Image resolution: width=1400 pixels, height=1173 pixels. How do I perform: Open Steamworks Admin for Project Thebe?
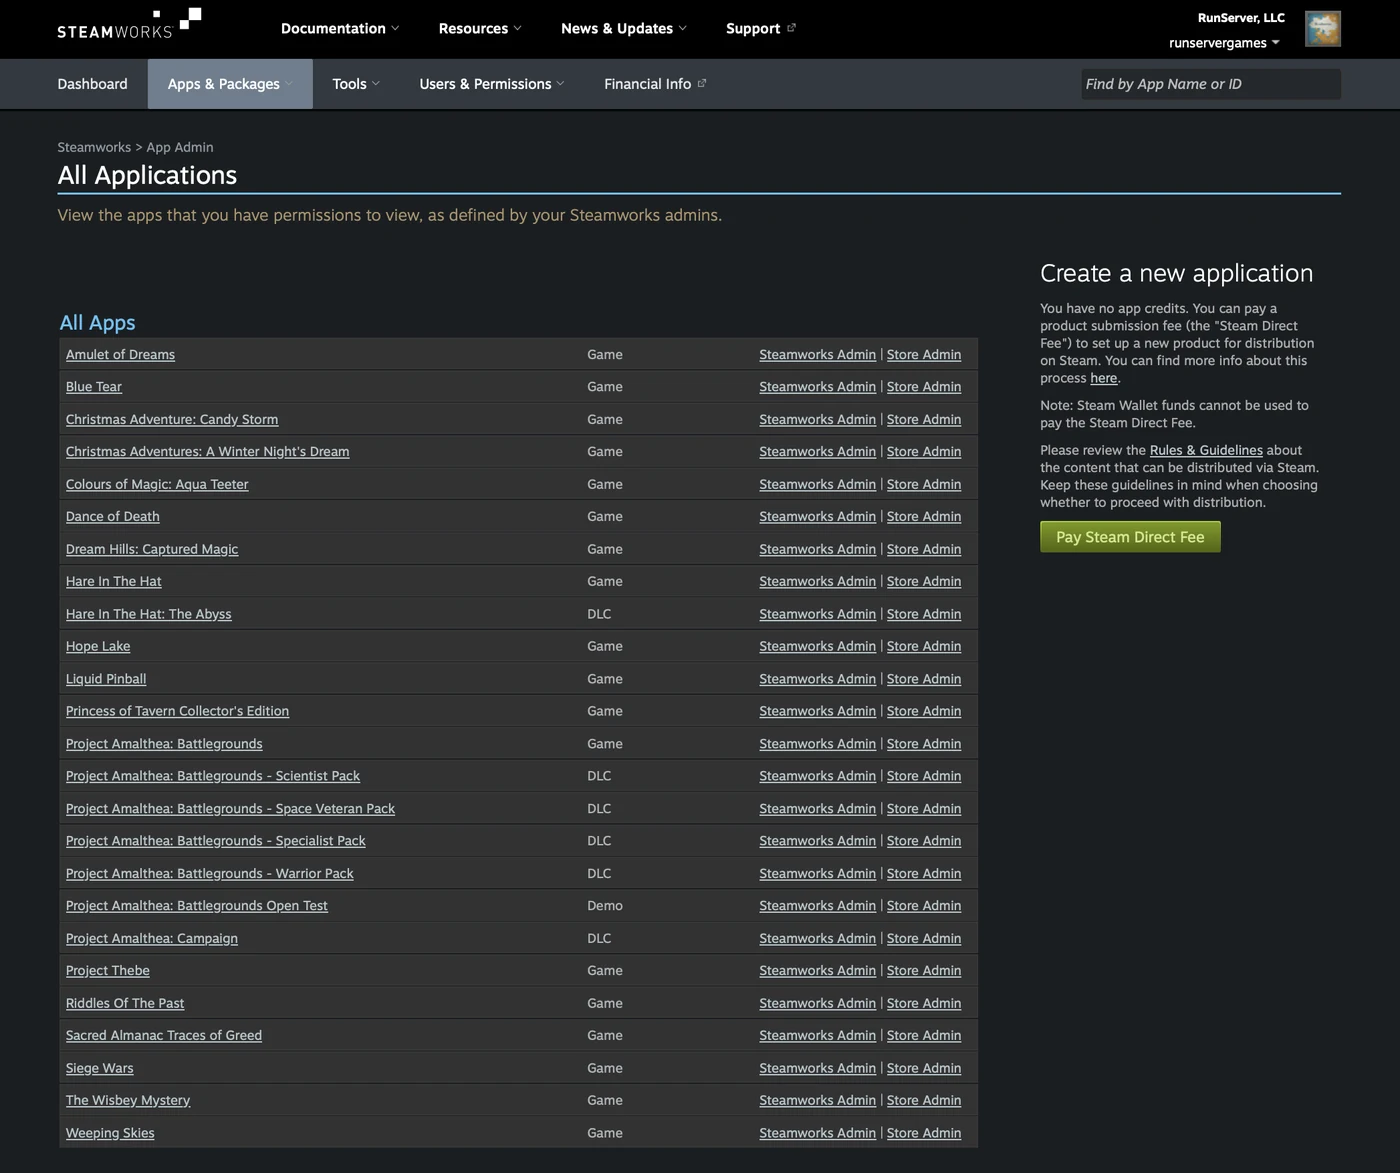pyautogui.click(x=817, y=970)
